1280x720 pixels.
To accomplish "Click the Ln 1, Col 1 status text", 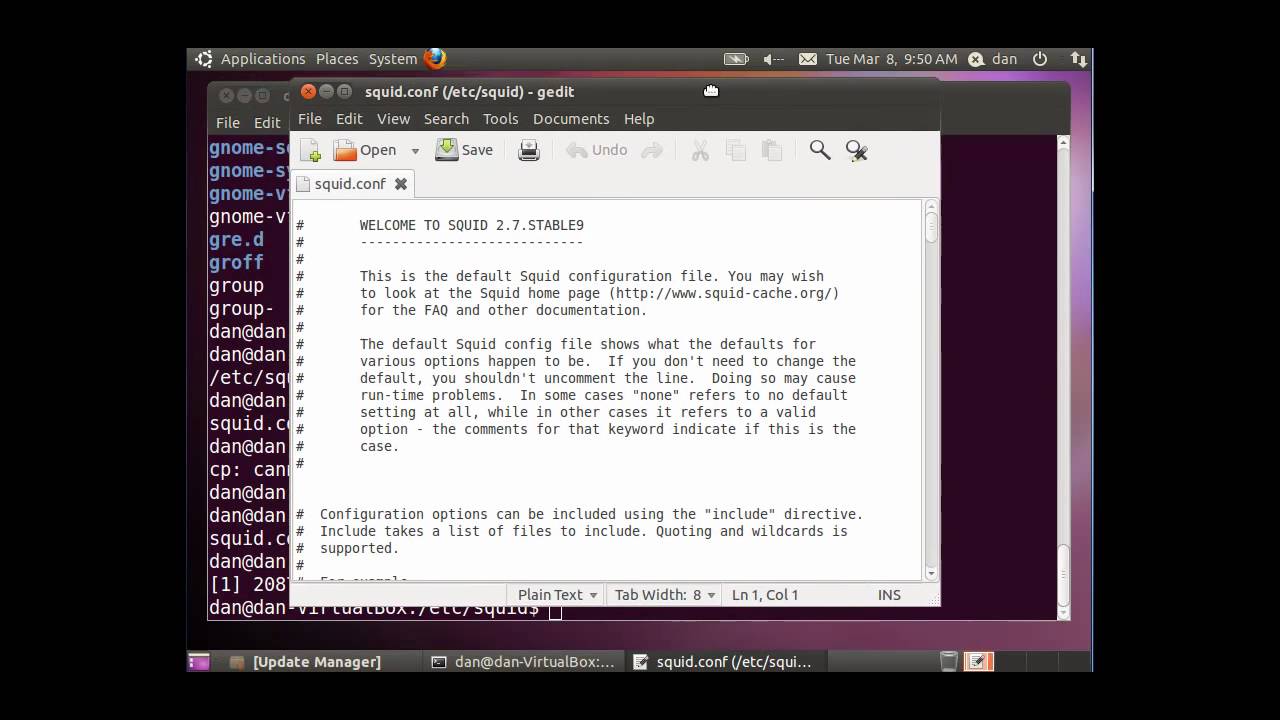I will click(x=765, y=594).
